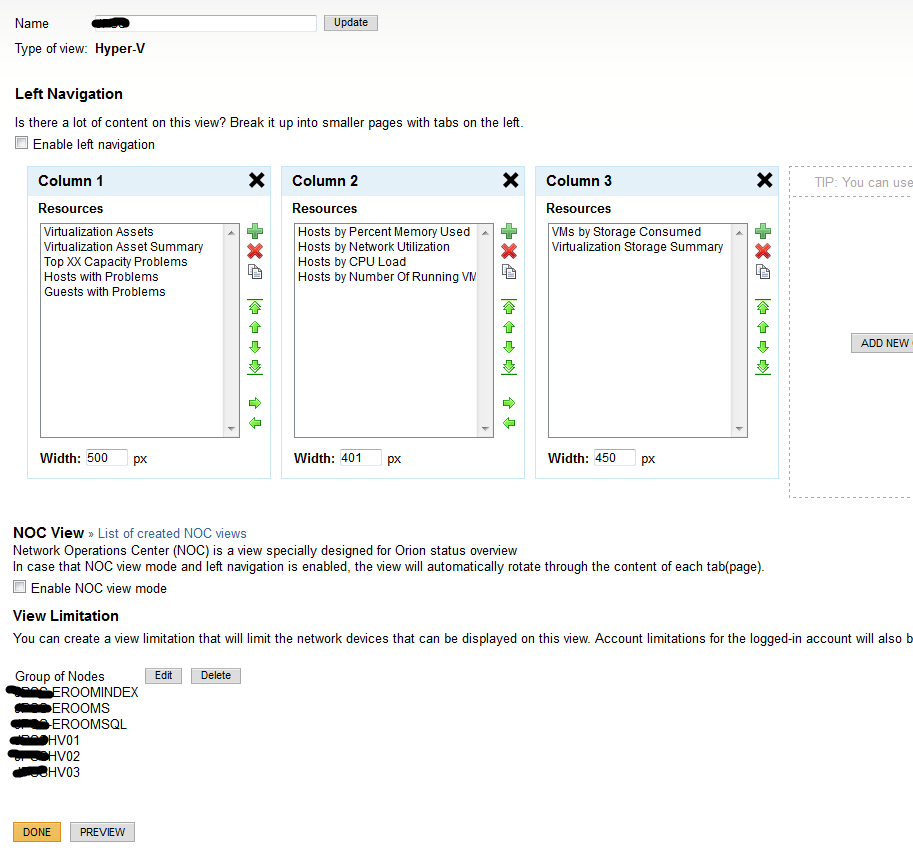Image resolution: width=913 pixels, height=862 pixels.
Task: Delete the Group of Nodes limitation
Action: (216, 676)
